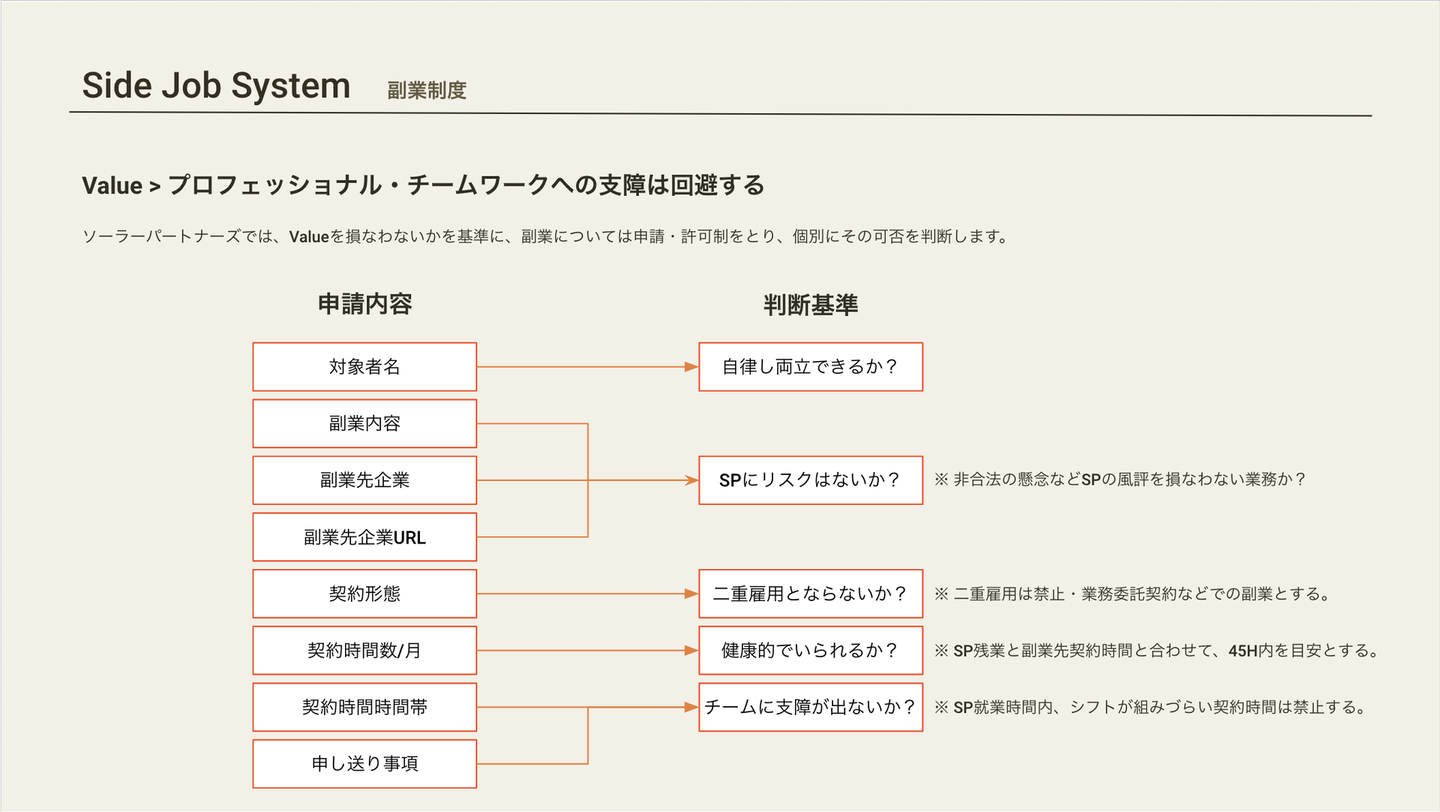Select the 副業先企業URL box
This screenshot has height=812, width=1440.
pyautogui.click(x=364, y=537)
